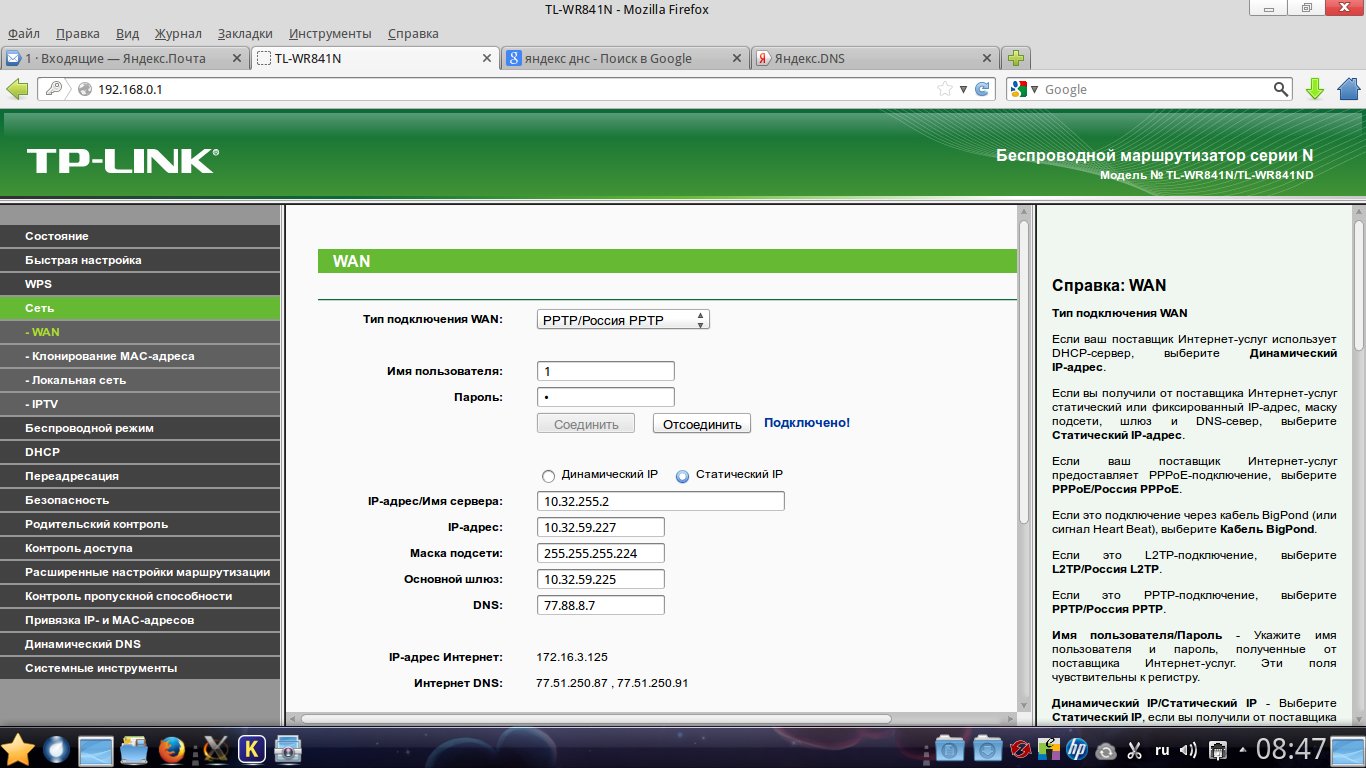Click the Отсоединить button

[x=702, y=424]
